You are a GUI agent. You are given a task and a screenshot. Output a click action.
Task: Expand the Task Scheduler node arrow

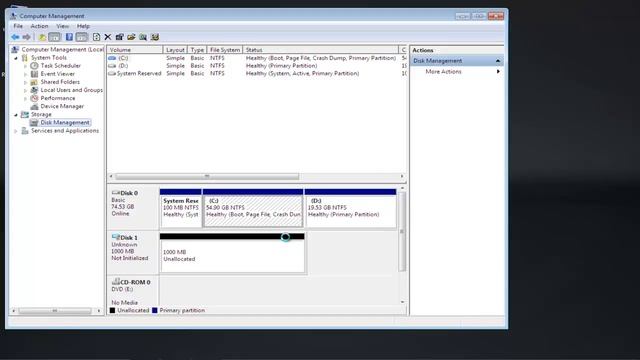click(x=25, y=66)
